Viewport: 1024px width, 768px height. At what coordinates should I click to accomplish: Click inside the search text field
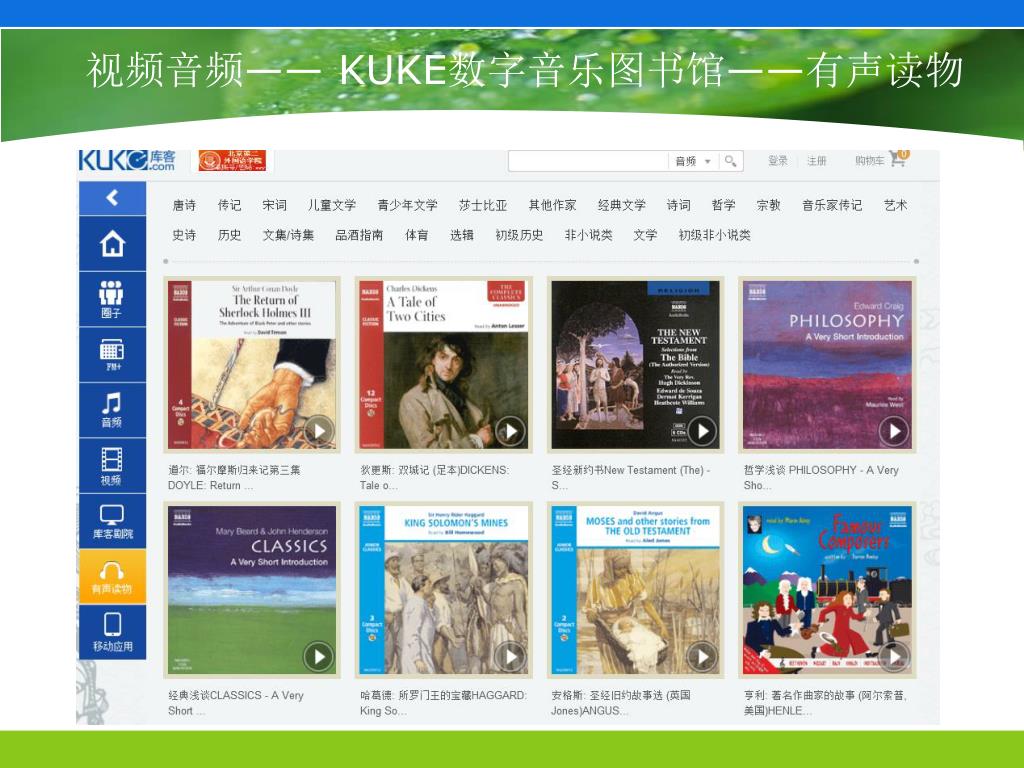(588, 161)
